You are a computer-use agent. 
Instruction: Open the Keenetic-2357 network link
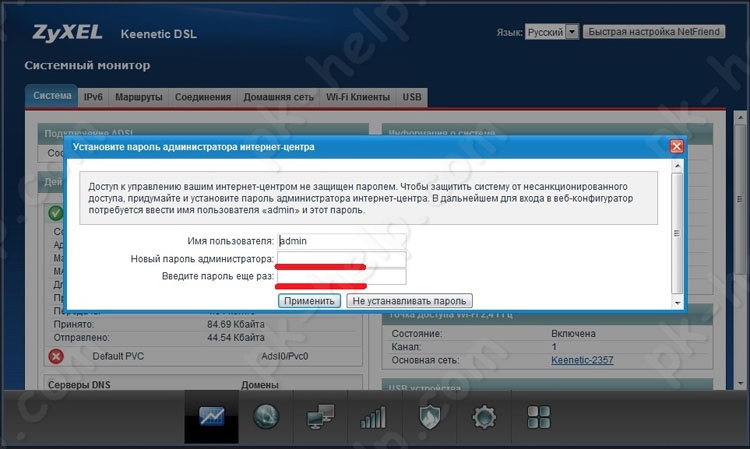click(x=582, y=360)
